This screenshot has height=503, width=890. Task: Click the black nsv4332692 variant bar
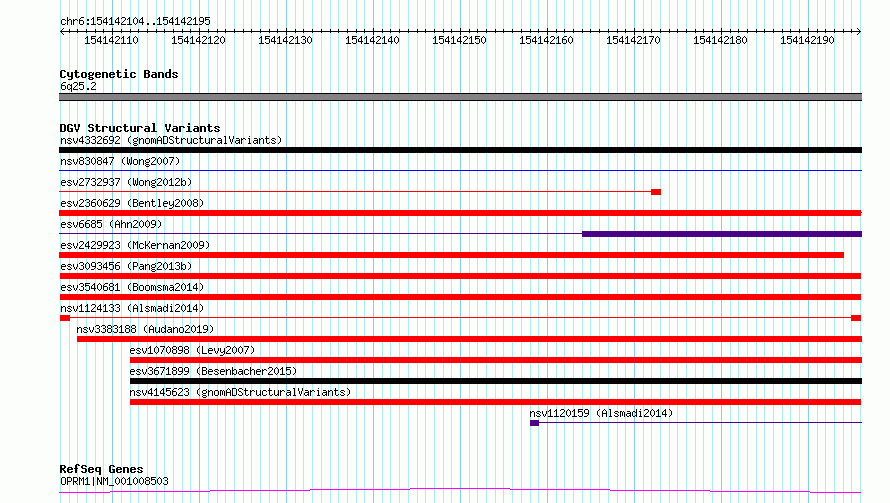(460, 150)
